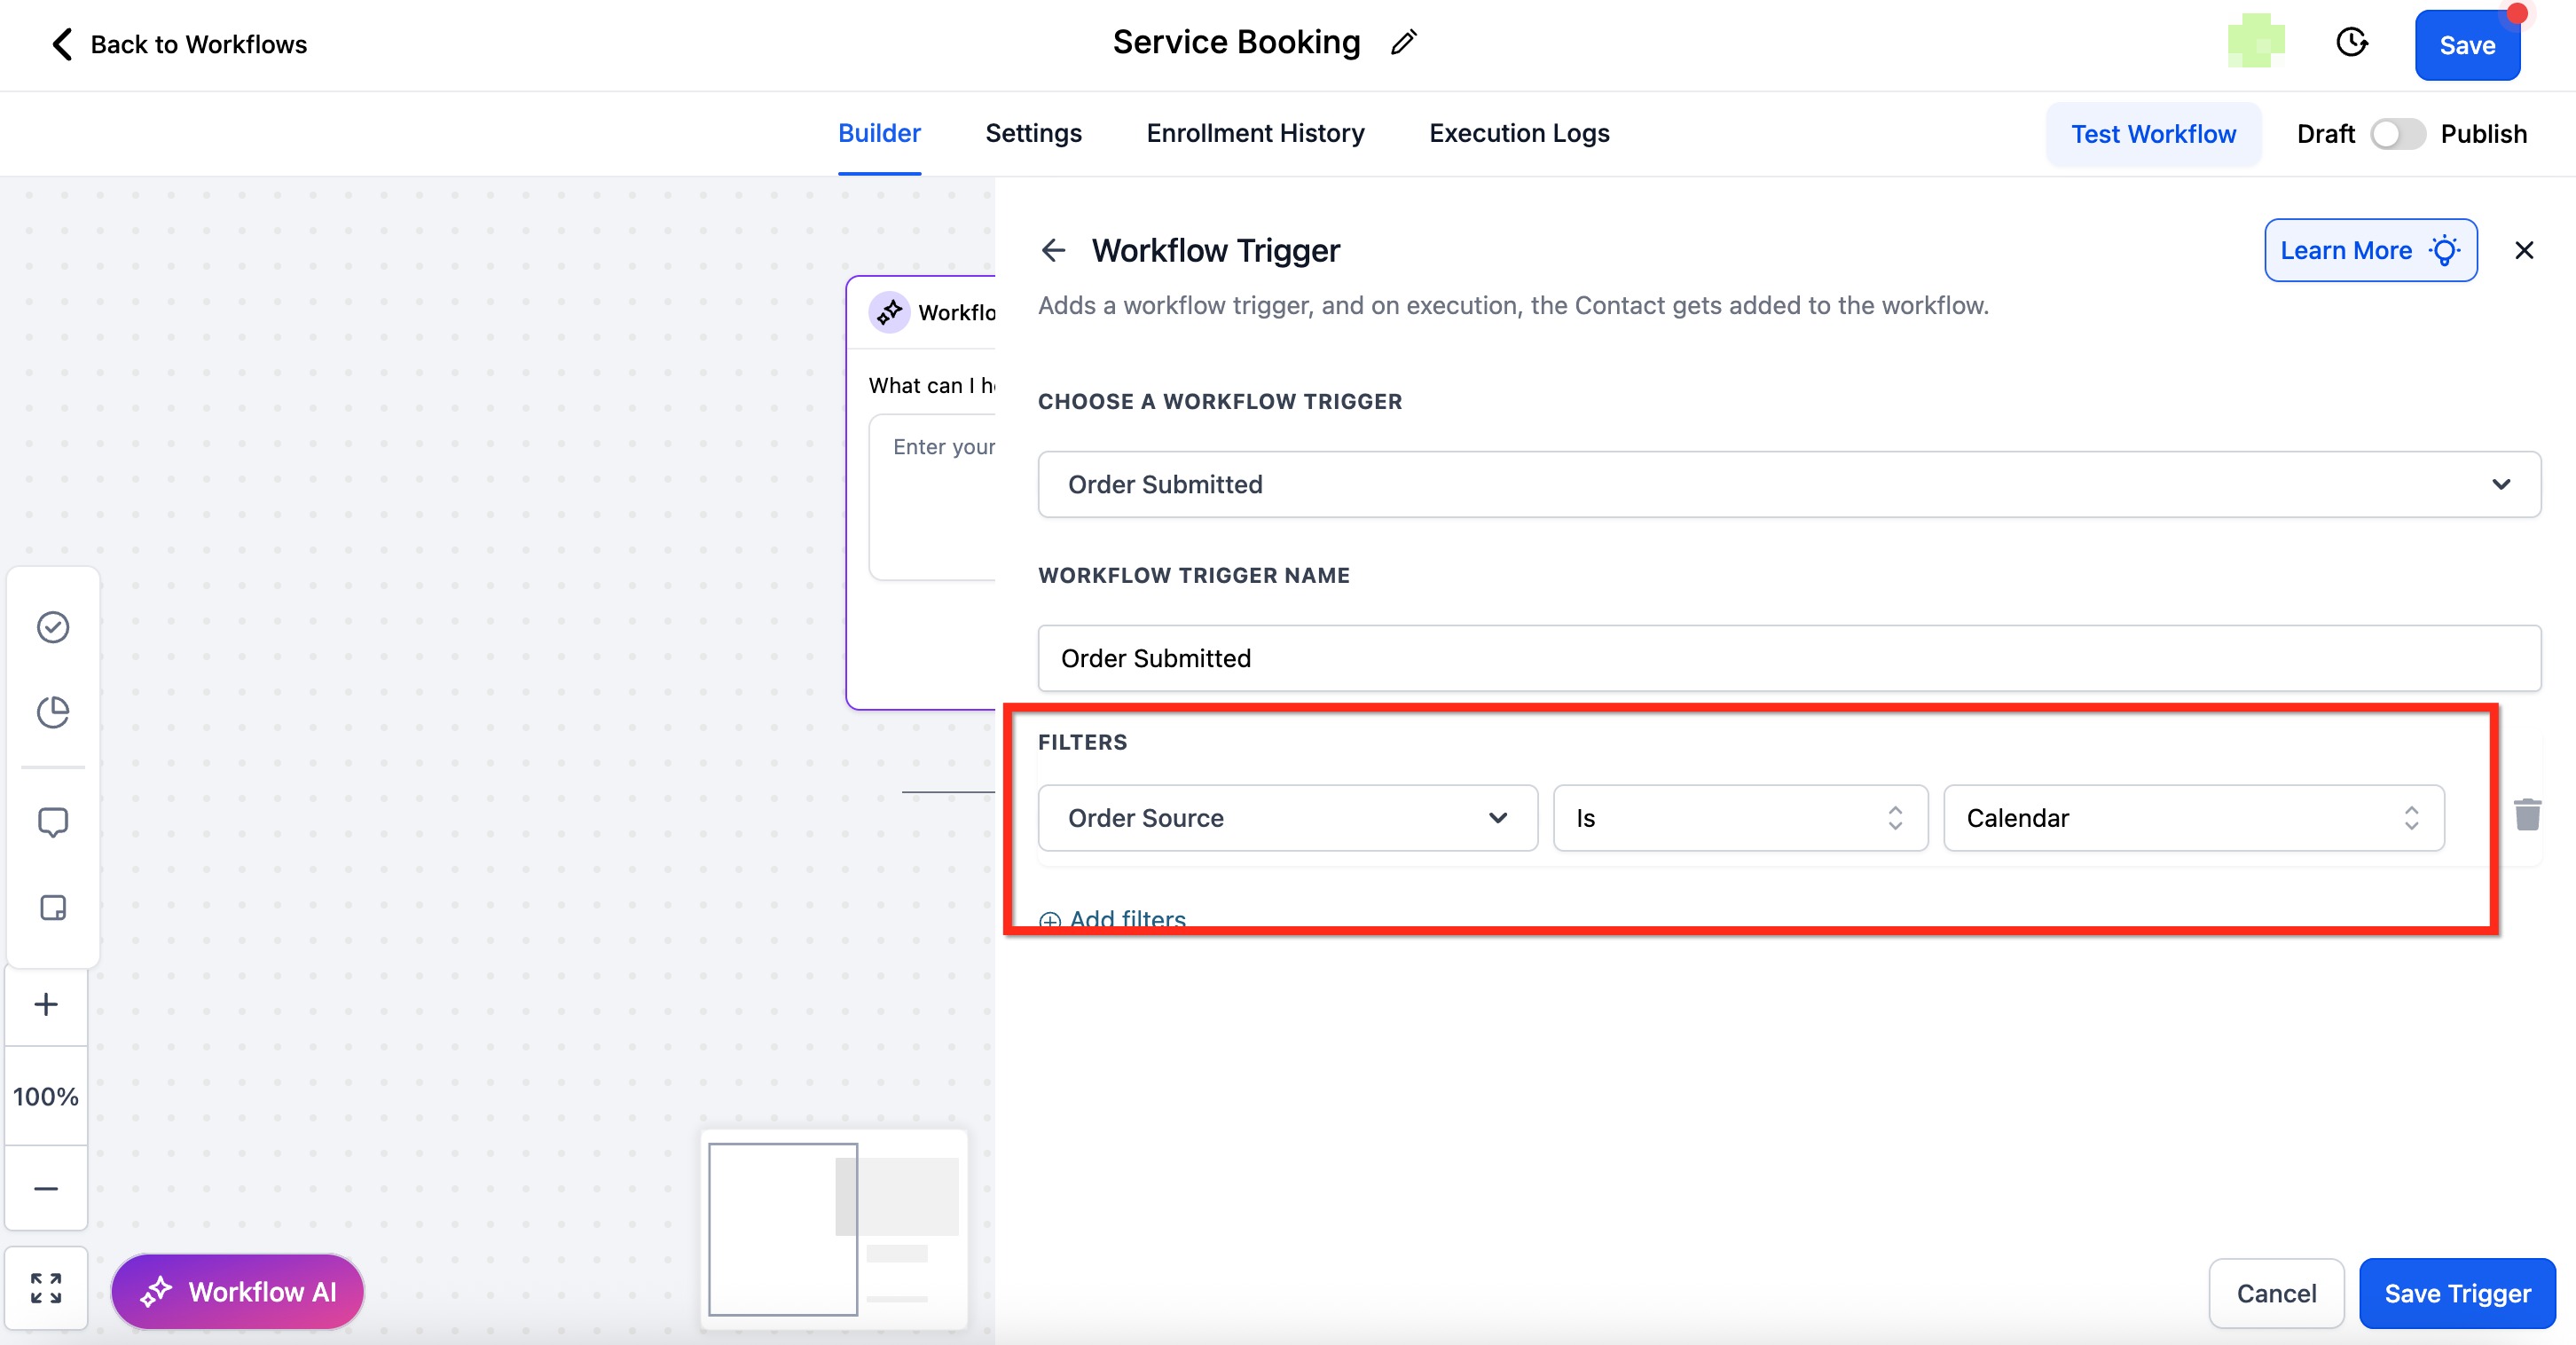Click the workflow trigger name input field
The width and height of the screenshot is (2576, 1345).
pyautogui.click(x=1788, y=658)
